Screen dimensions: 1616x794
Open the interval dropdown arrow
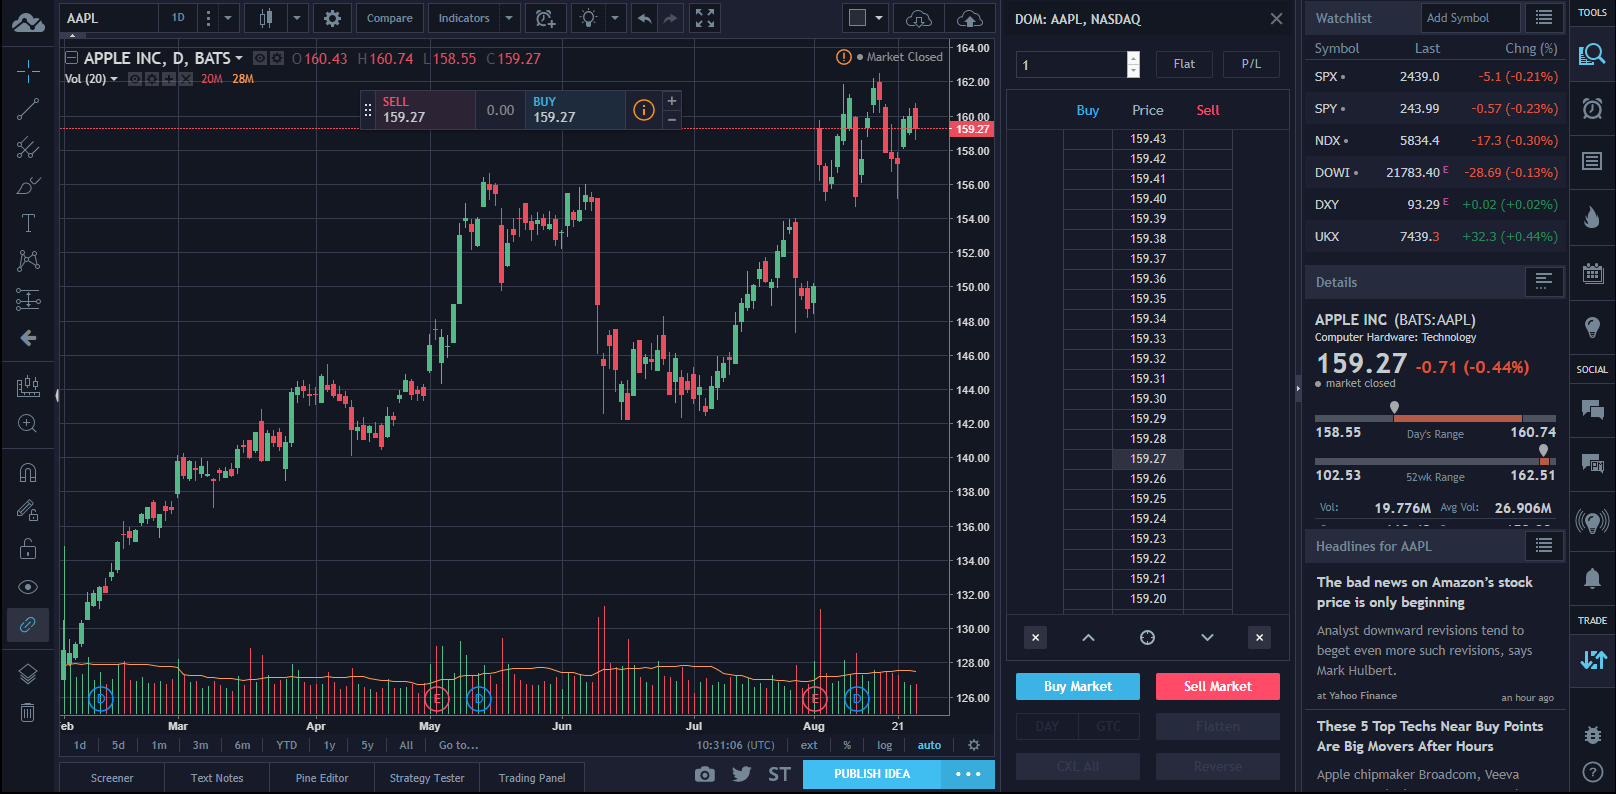[227, 18]
